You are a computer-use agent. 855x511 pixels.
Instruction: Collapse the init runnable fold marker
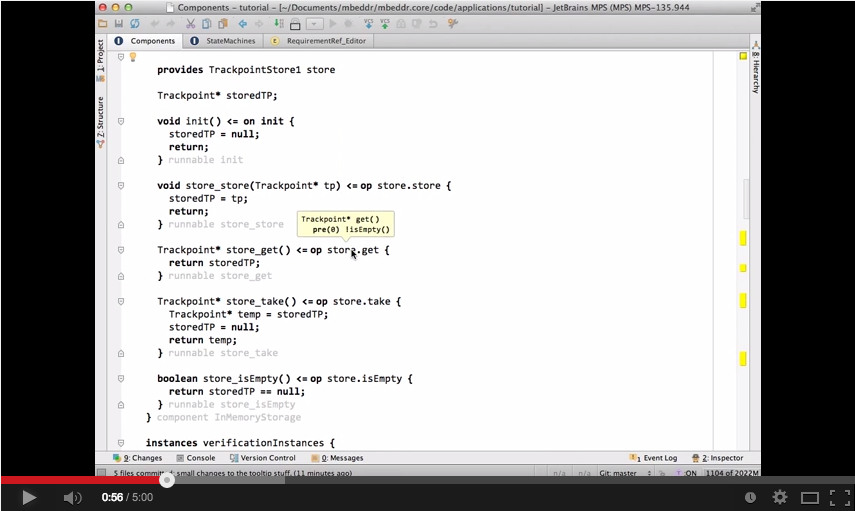[121, 121]
